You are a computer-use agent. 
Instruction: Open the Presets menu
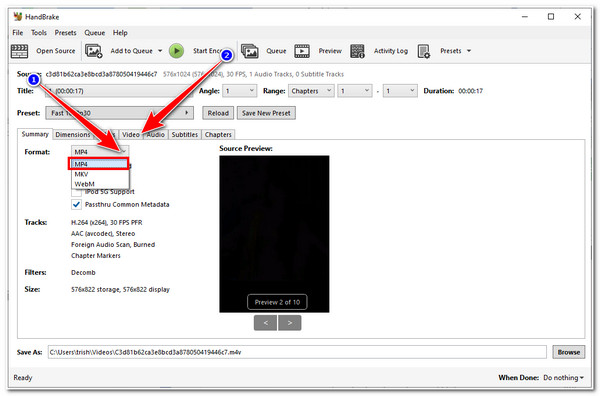pyautogui.click(x=65, y=33)
